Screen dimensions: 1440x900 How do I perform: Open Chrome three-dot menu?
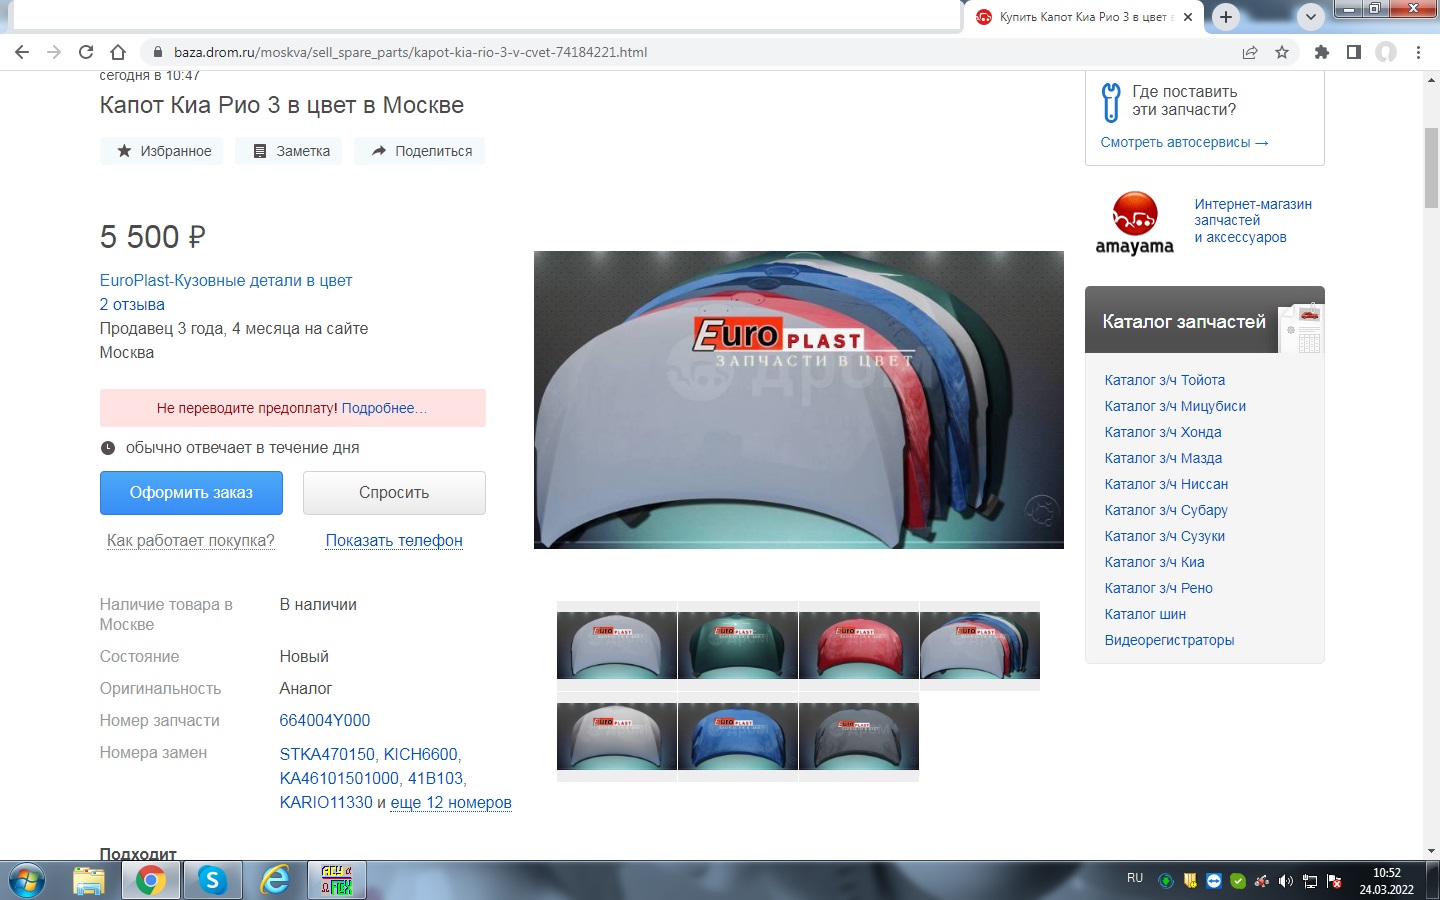pos(1418,52)
